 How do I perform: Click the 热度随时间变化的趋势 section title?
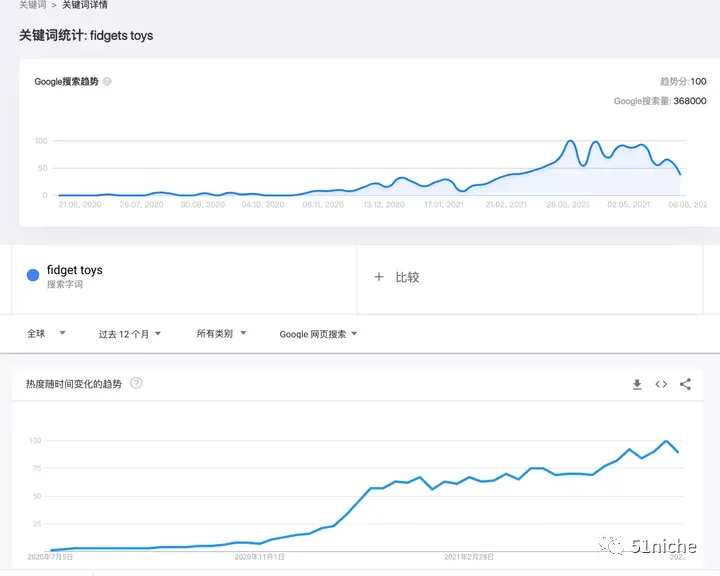[74, 384]
